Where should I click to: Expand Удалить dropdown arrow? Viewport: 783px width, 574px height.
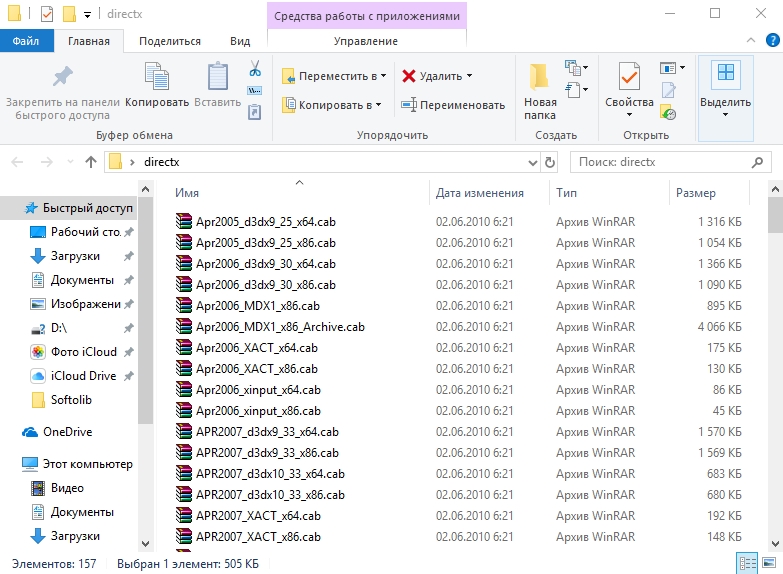pyautogui.click(x=469, y=76)
